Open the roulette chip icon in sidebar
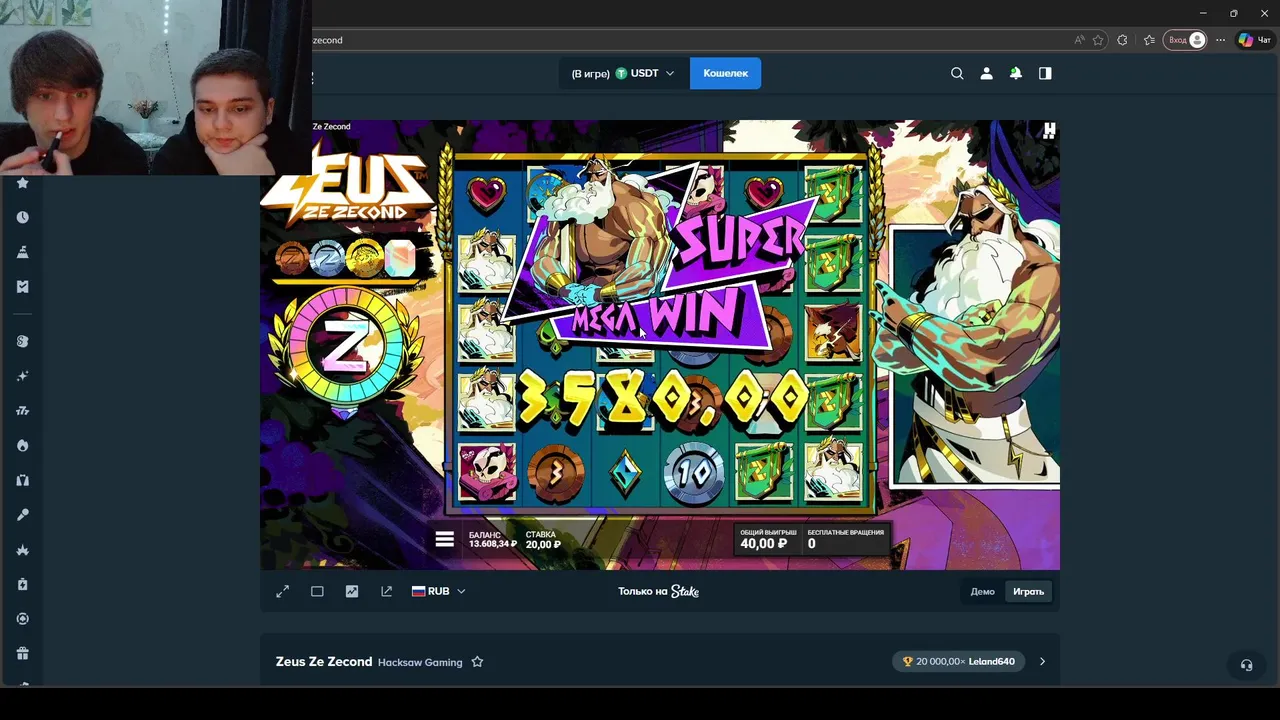 coord(22,618)
